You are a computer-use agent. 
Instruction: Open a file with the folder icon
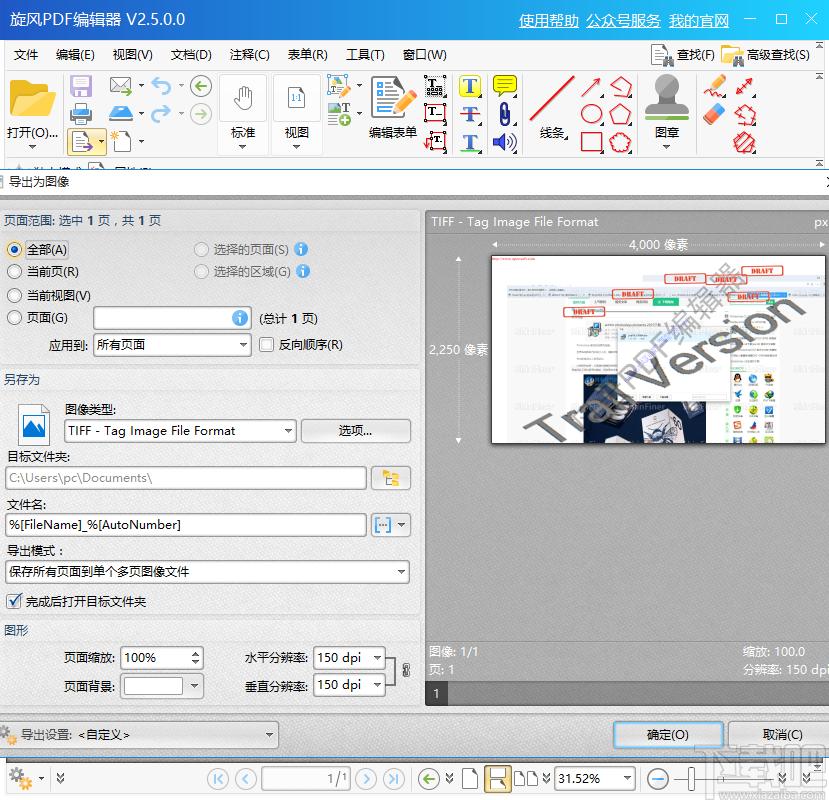[x=32, y=98]
